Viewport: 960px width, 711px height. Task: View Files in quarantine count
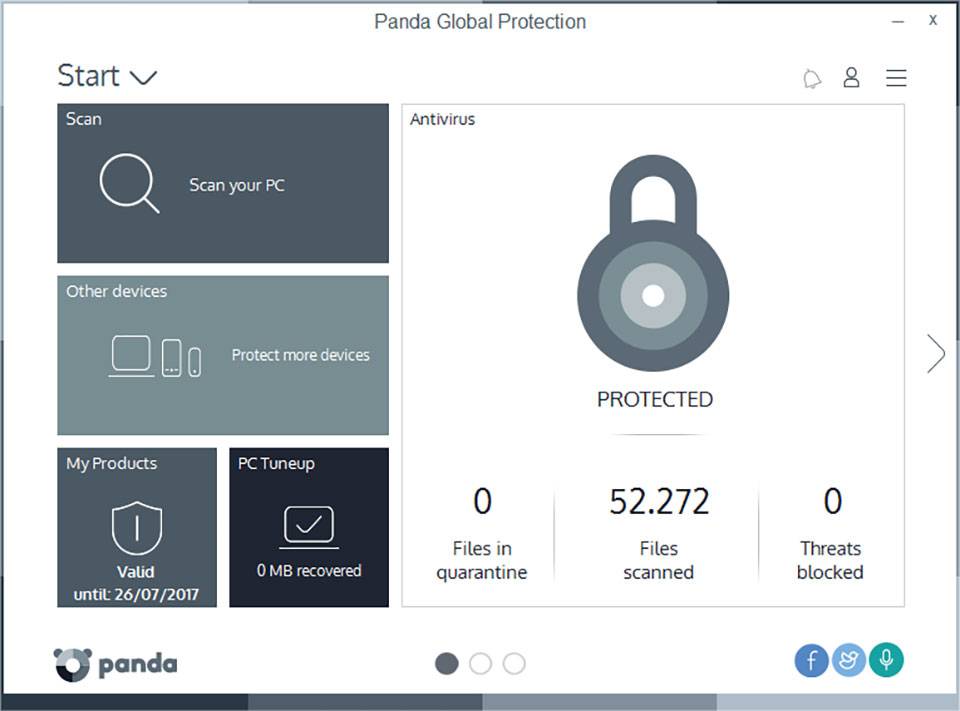(482, 501)
